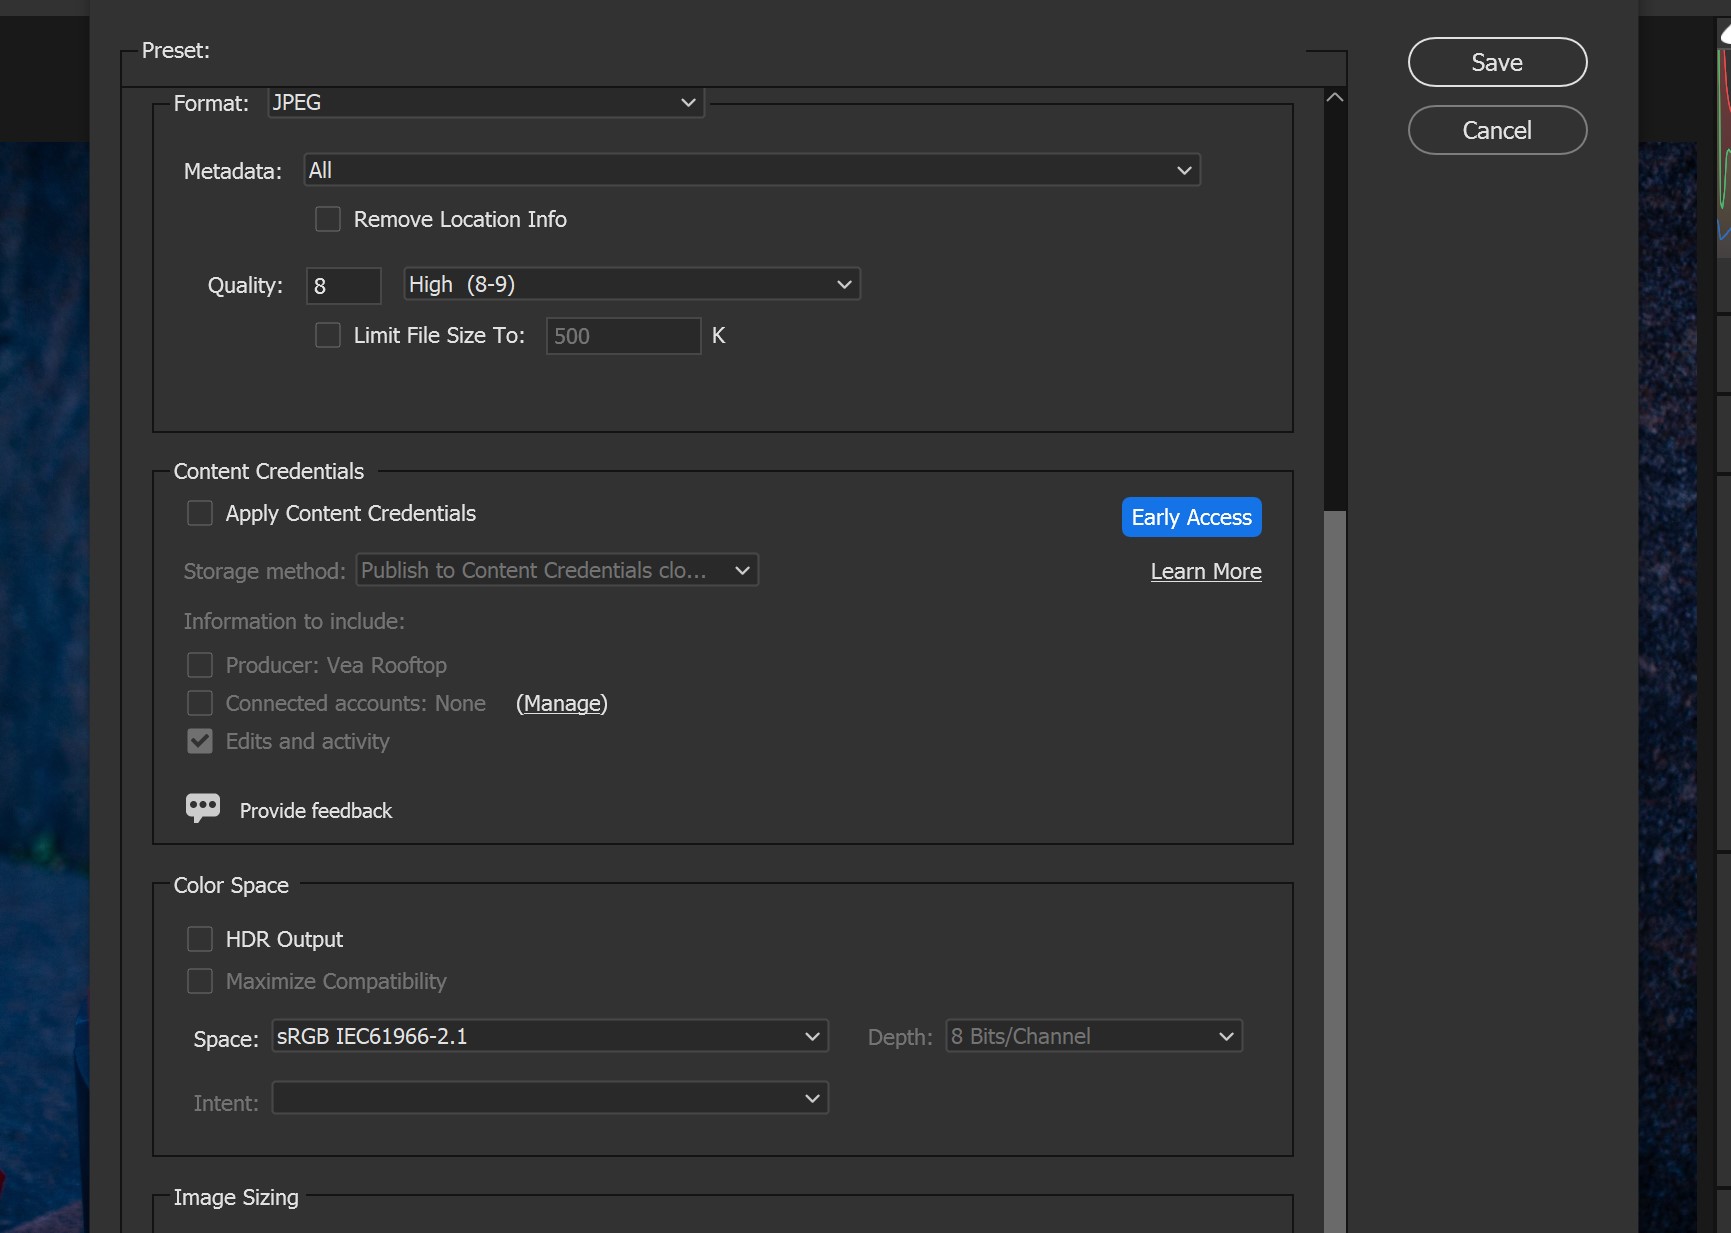The height and width of the screenshot is (1233, 1731).
Task: Open the Intent dropdown
Action: click(x=549, y=1098)
